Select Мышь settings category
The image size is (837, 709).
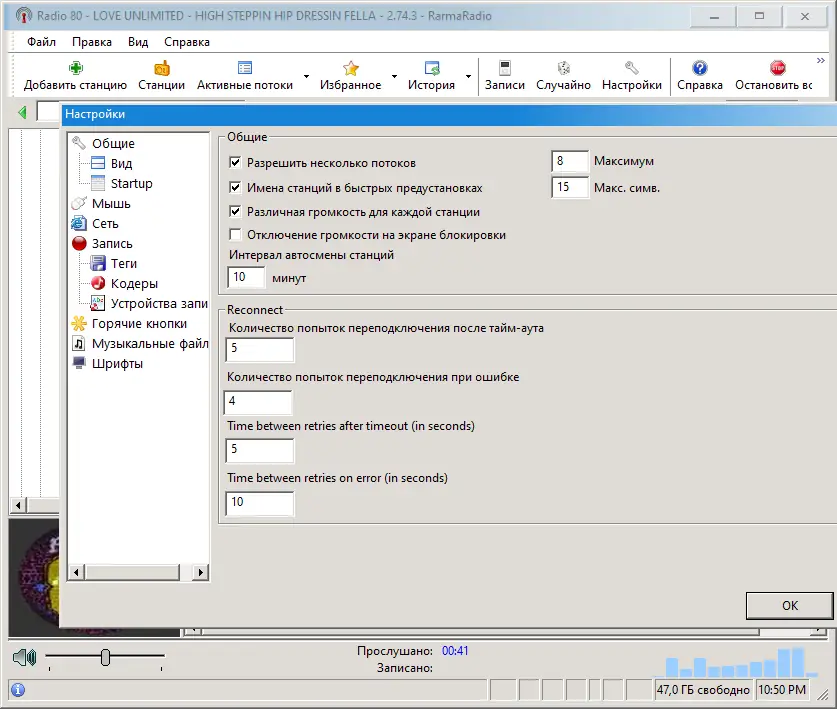pos(111,203)
